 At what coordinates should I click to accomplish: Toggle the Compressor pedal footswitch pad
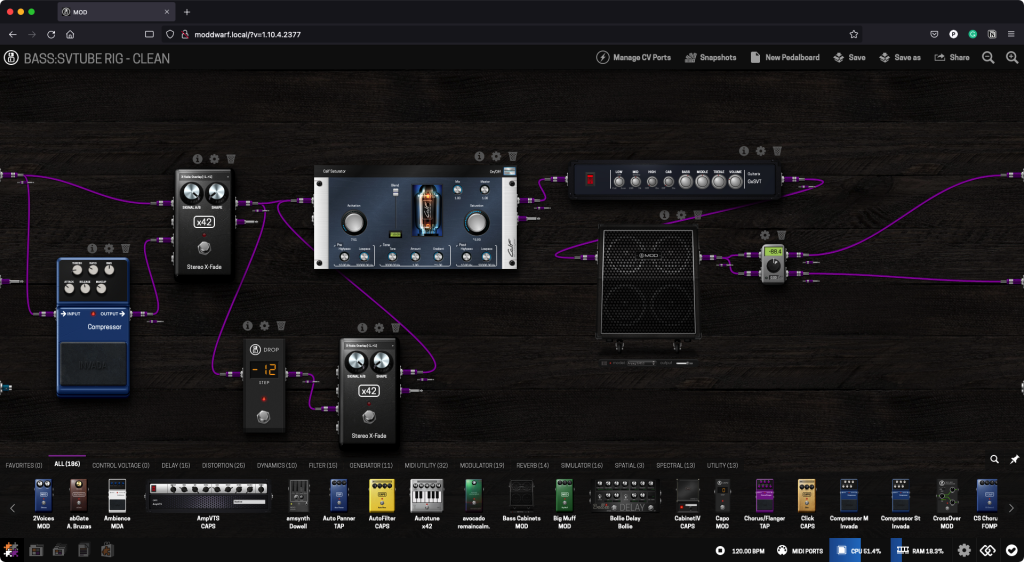tap(95, 365)
